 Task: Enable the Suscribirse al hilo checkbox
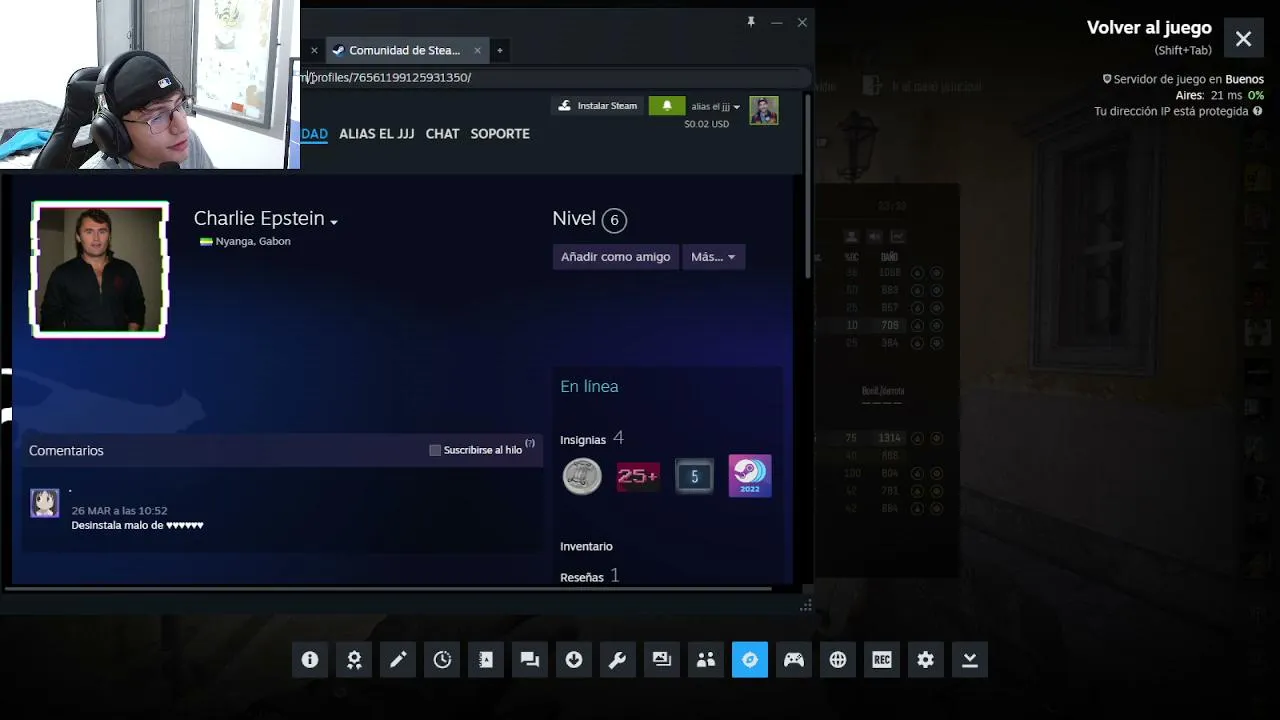pyautogui.click(x=435, y=450)
